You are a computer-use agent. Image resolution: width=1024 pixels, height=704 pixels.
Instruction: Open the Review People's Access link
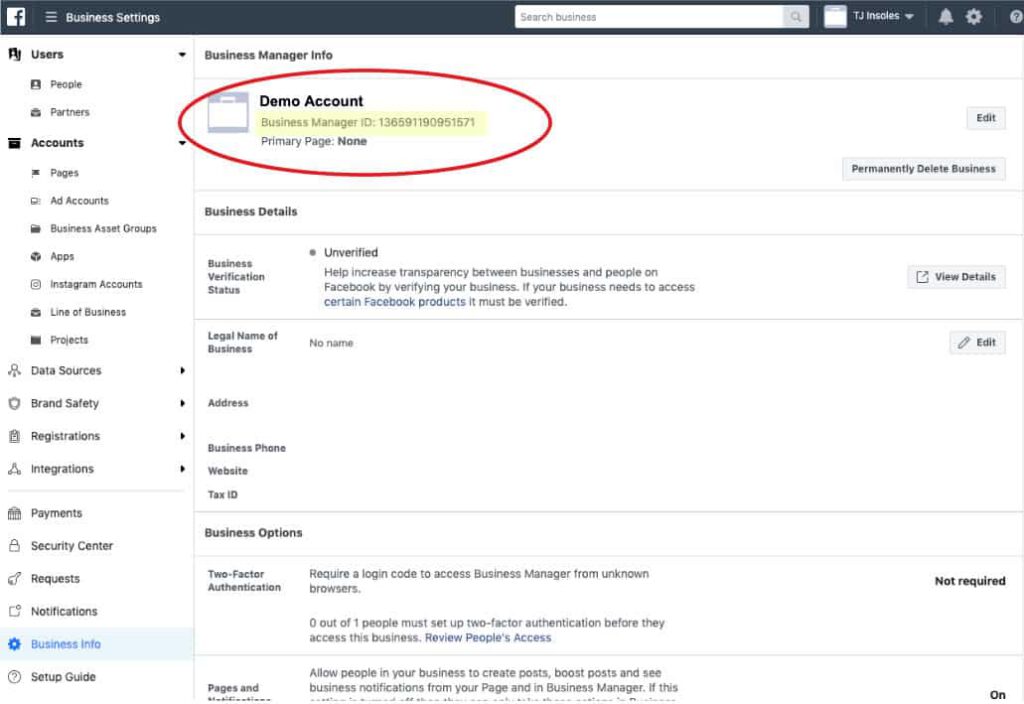(x=488, y=637)
